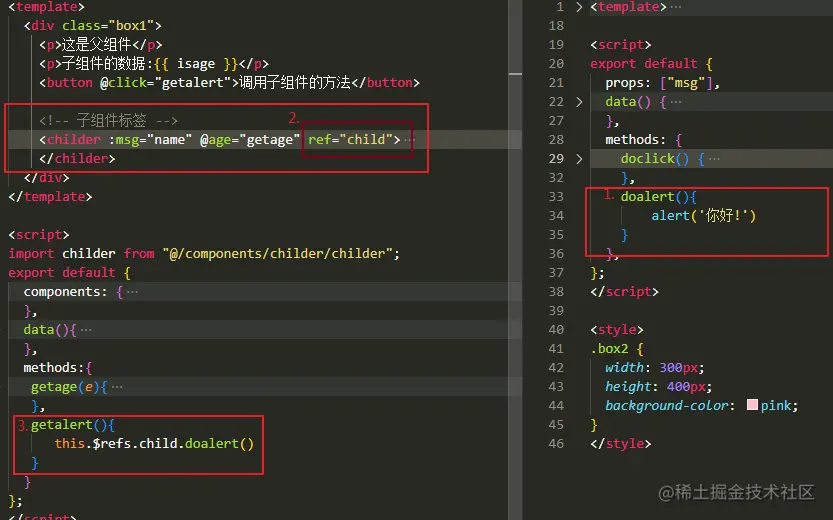The height and width of the screenshot is (520, 833).
Task: Click the closing </childer> tag
Action: [x=77, y=159]
